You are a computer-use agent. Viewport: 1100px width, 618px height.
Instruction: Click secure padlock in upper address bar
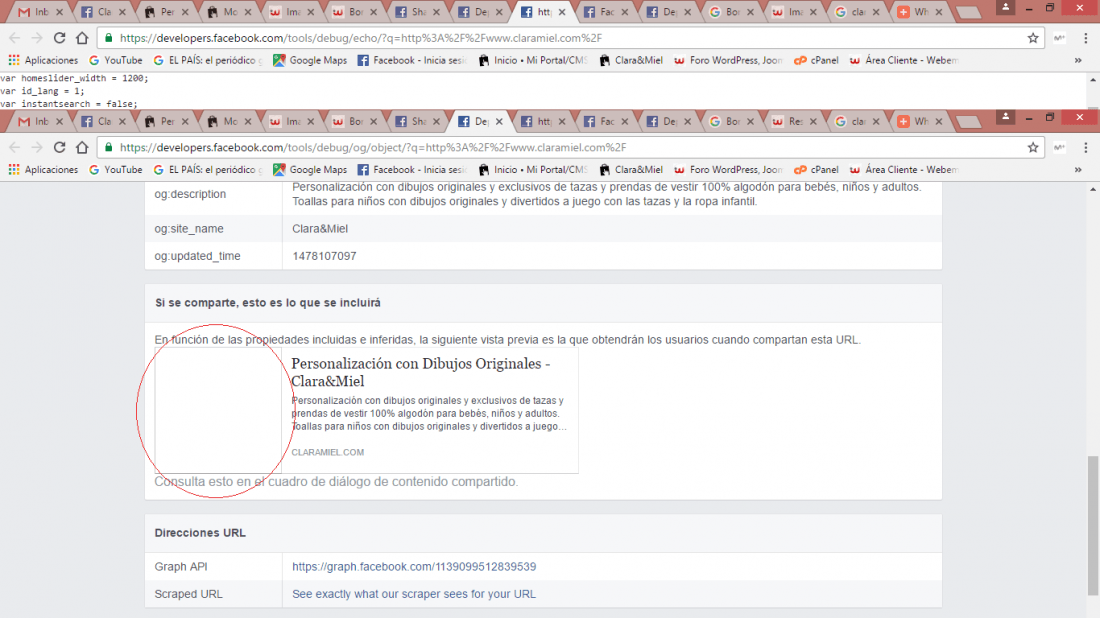(x=108, y=38)
